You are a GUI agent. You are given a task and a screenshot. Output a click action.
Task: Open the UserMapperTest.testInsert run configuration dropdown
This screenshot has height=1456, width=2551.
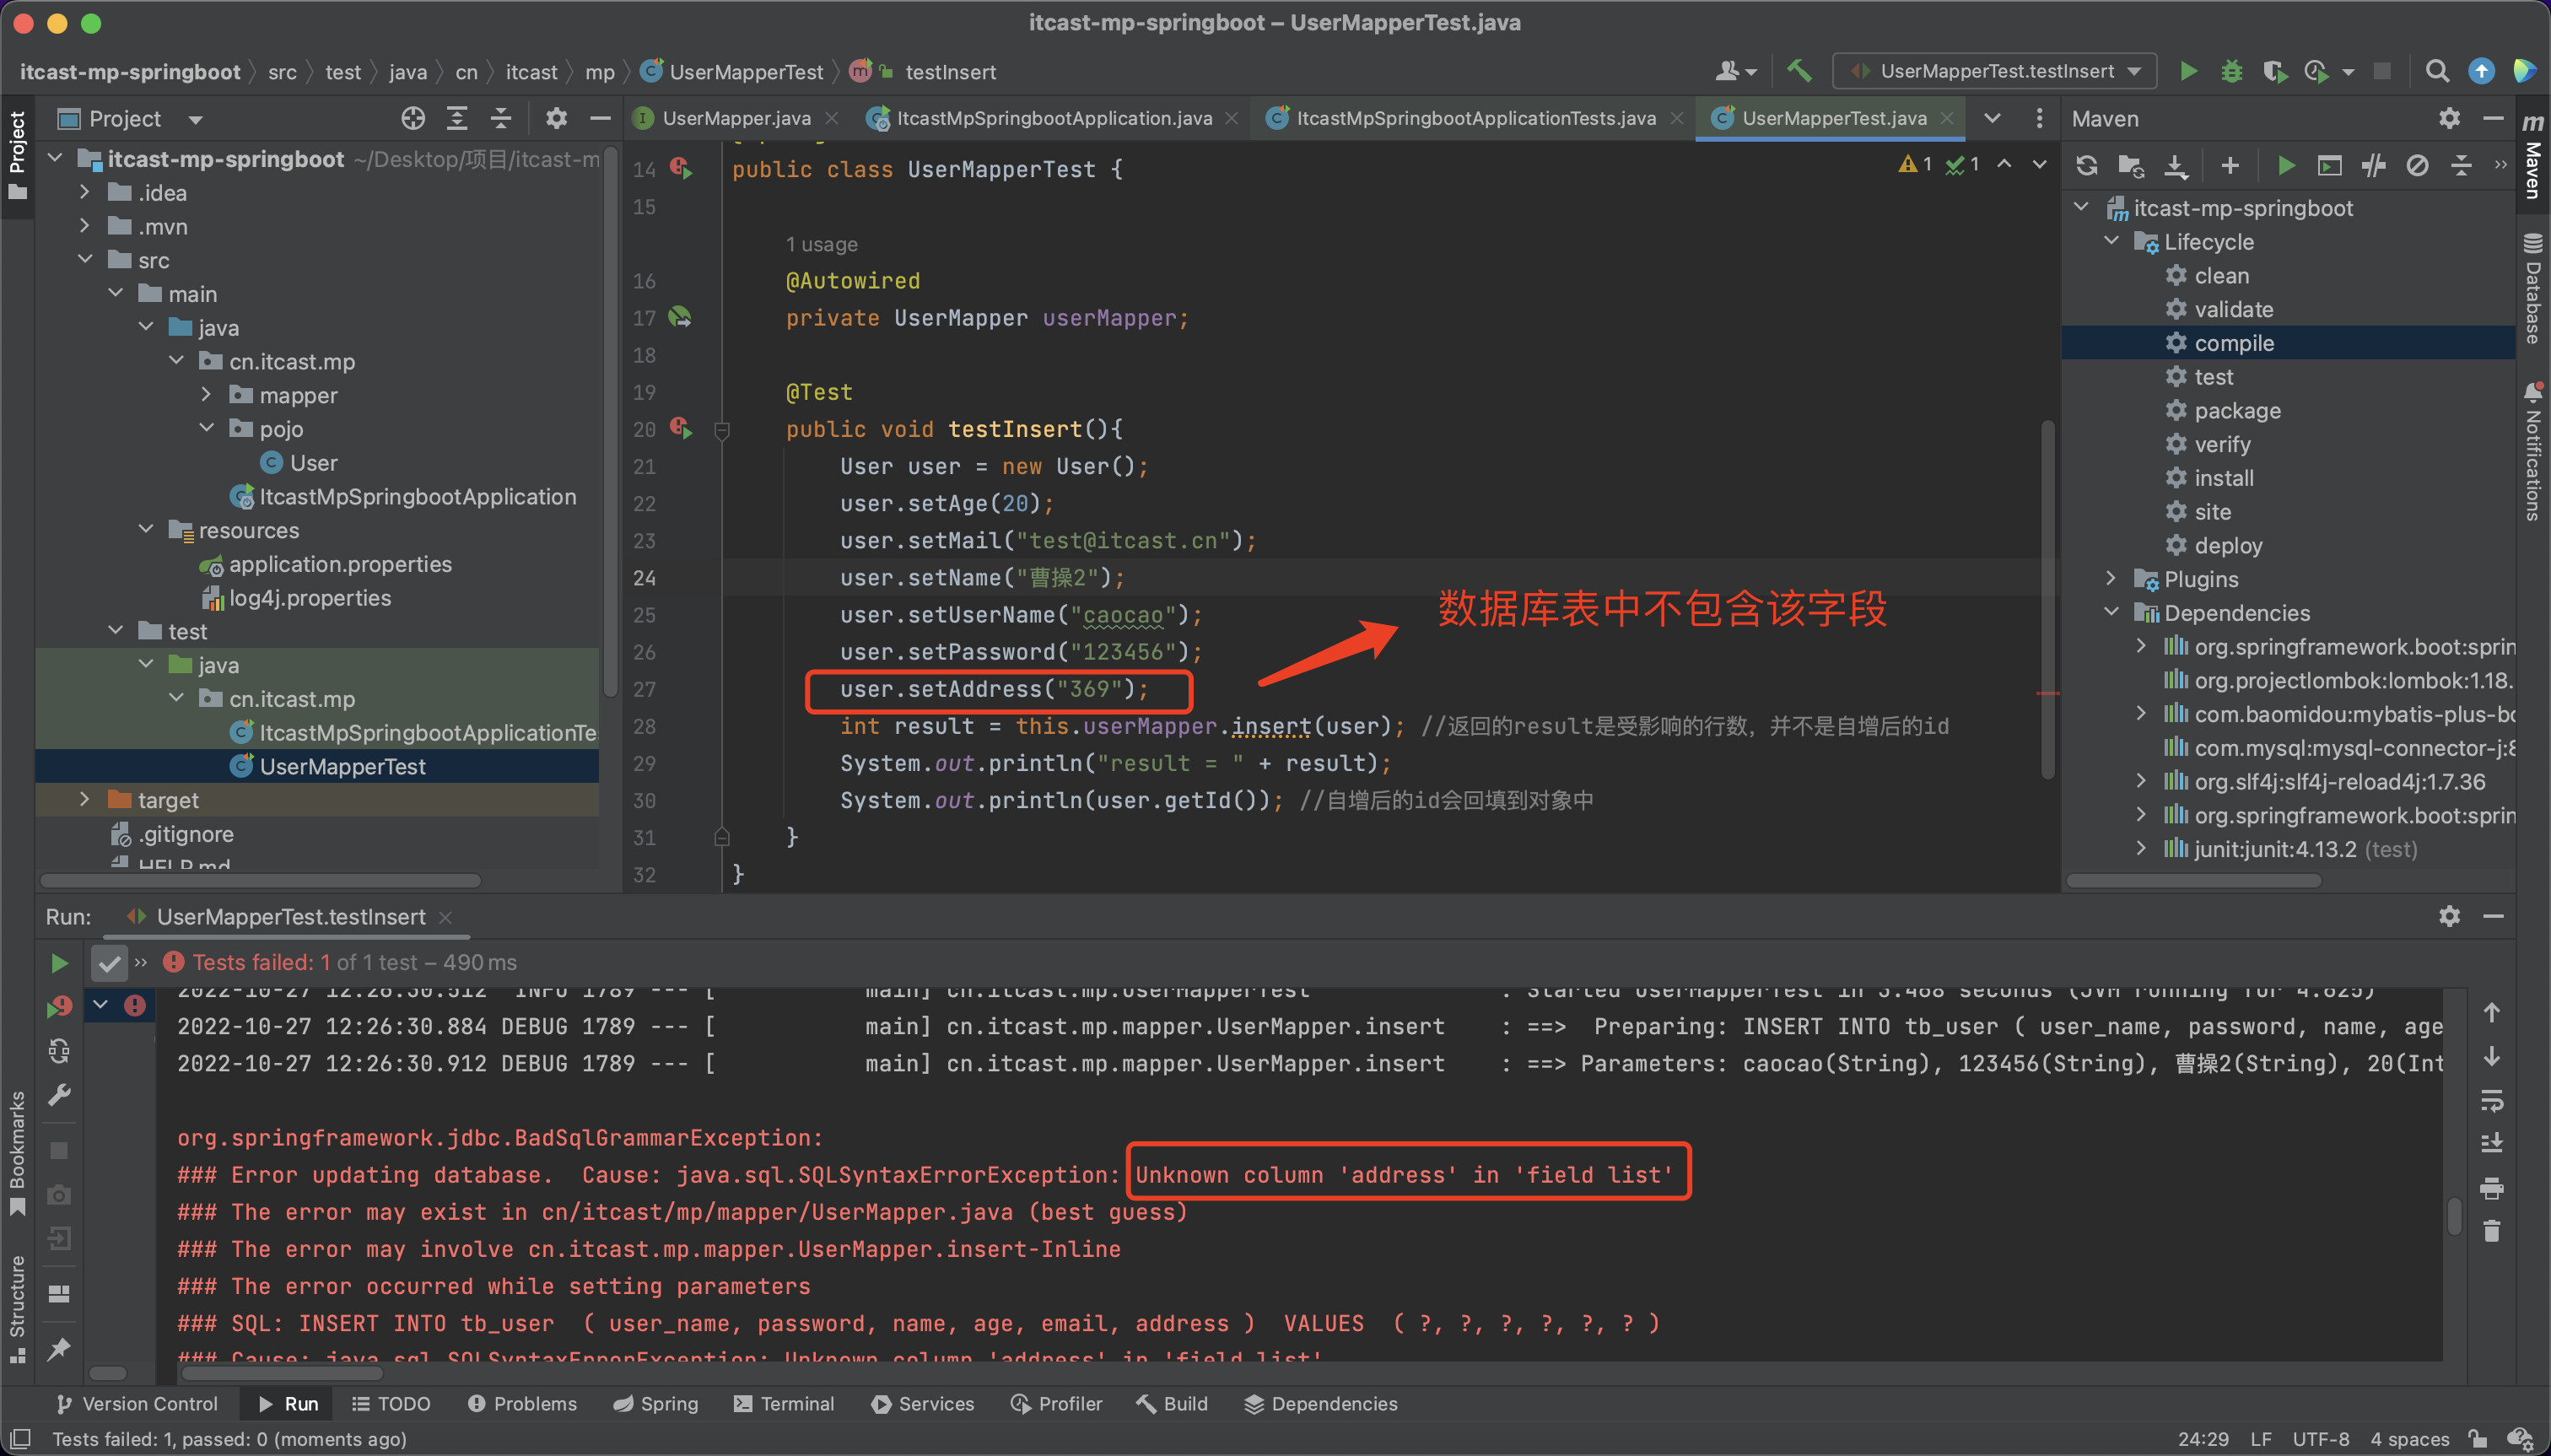(x=1995, y=71)
